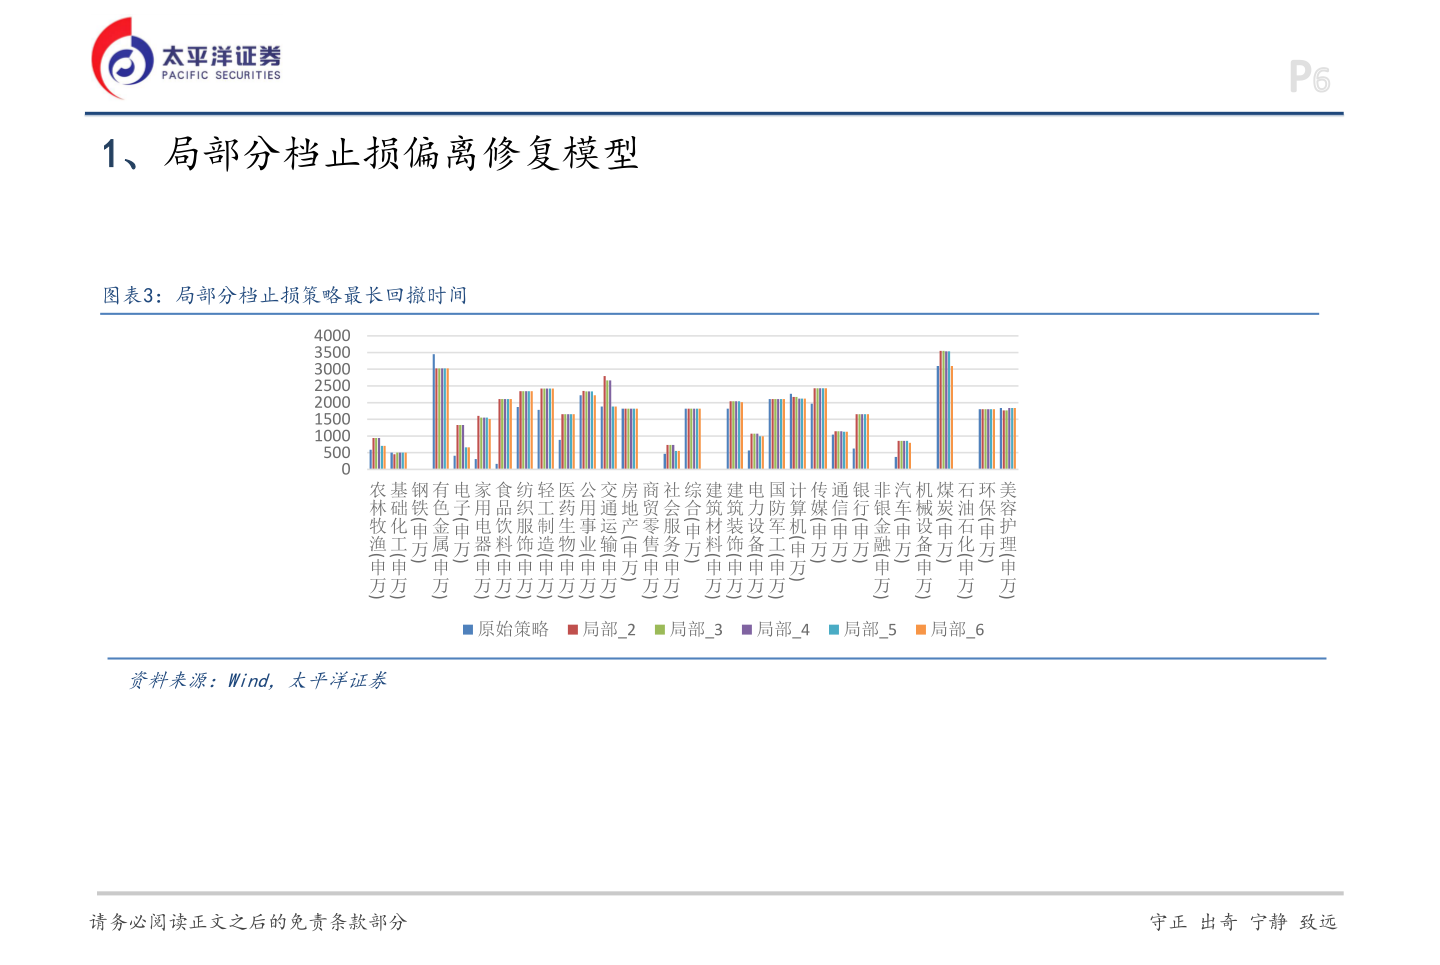This screenshot has width=1440, height=965.
Task: Click the footer disclaimer 请务必阅读正文 text
Action: [x=249, y=922]
